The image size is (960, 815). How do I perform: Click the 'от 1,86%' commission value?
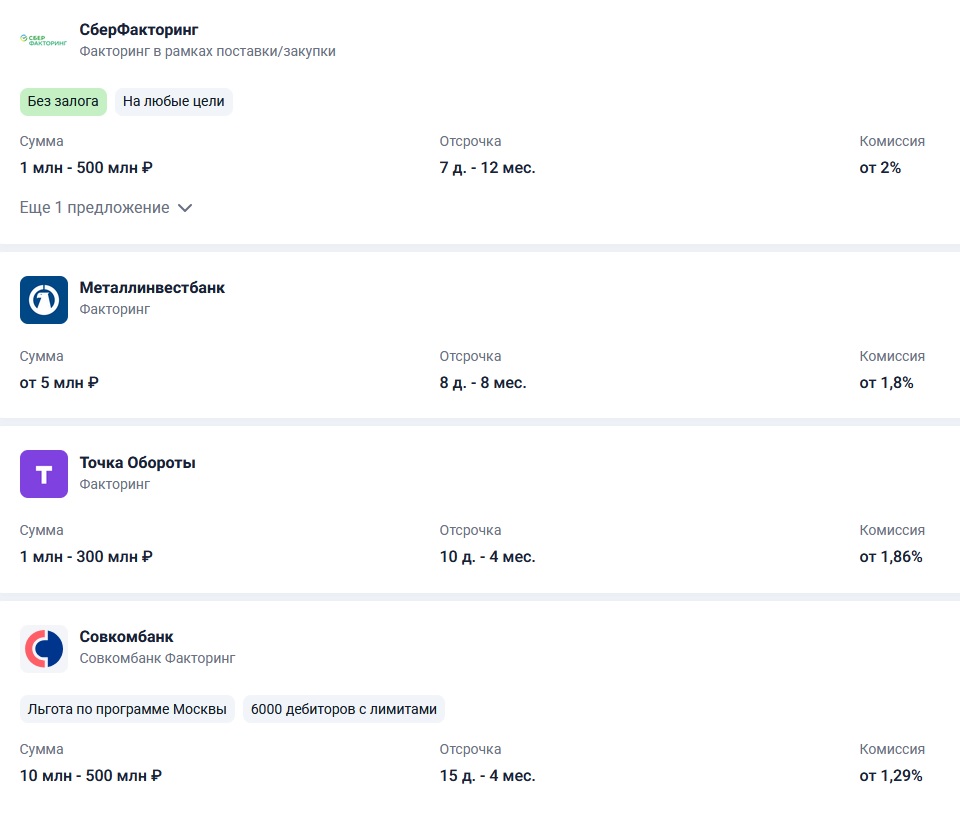891,557
